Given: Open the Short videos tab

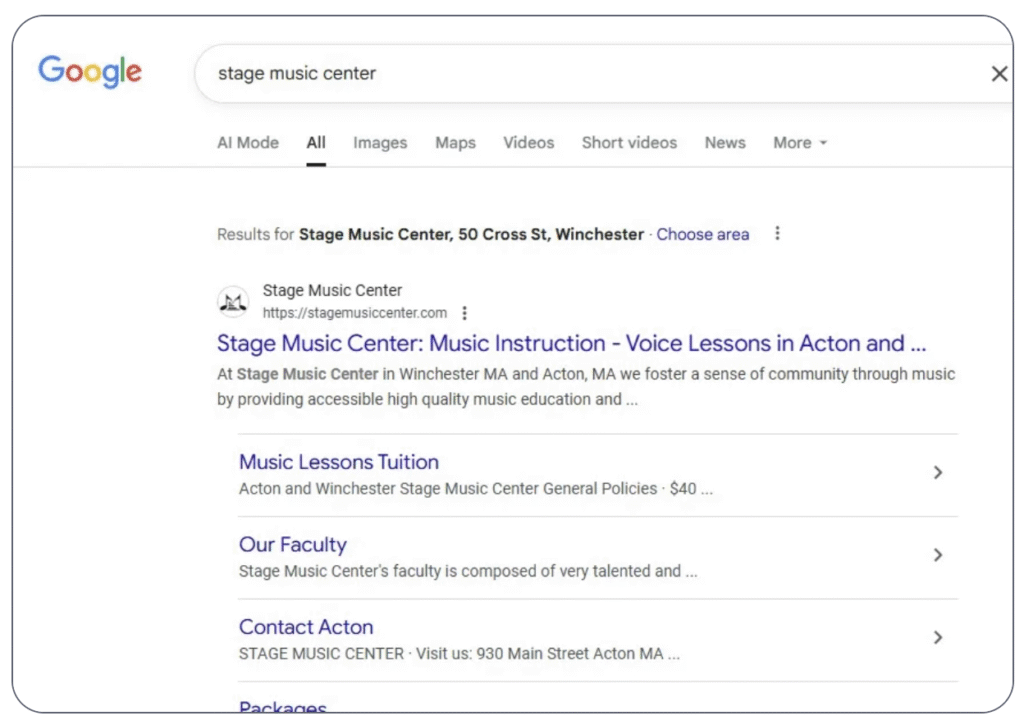Looking at the screenshot, I should point(629,142).
